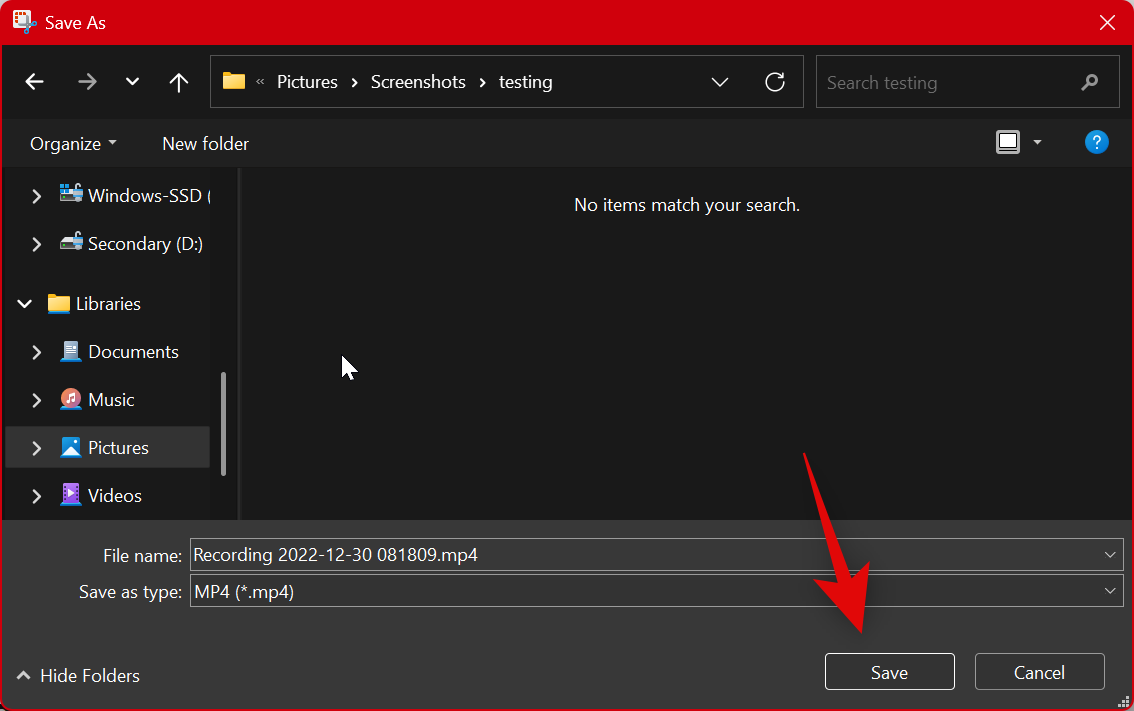Open the Organize menu
The width and height of the screenshot is (1134, 711).
[72, 143]
